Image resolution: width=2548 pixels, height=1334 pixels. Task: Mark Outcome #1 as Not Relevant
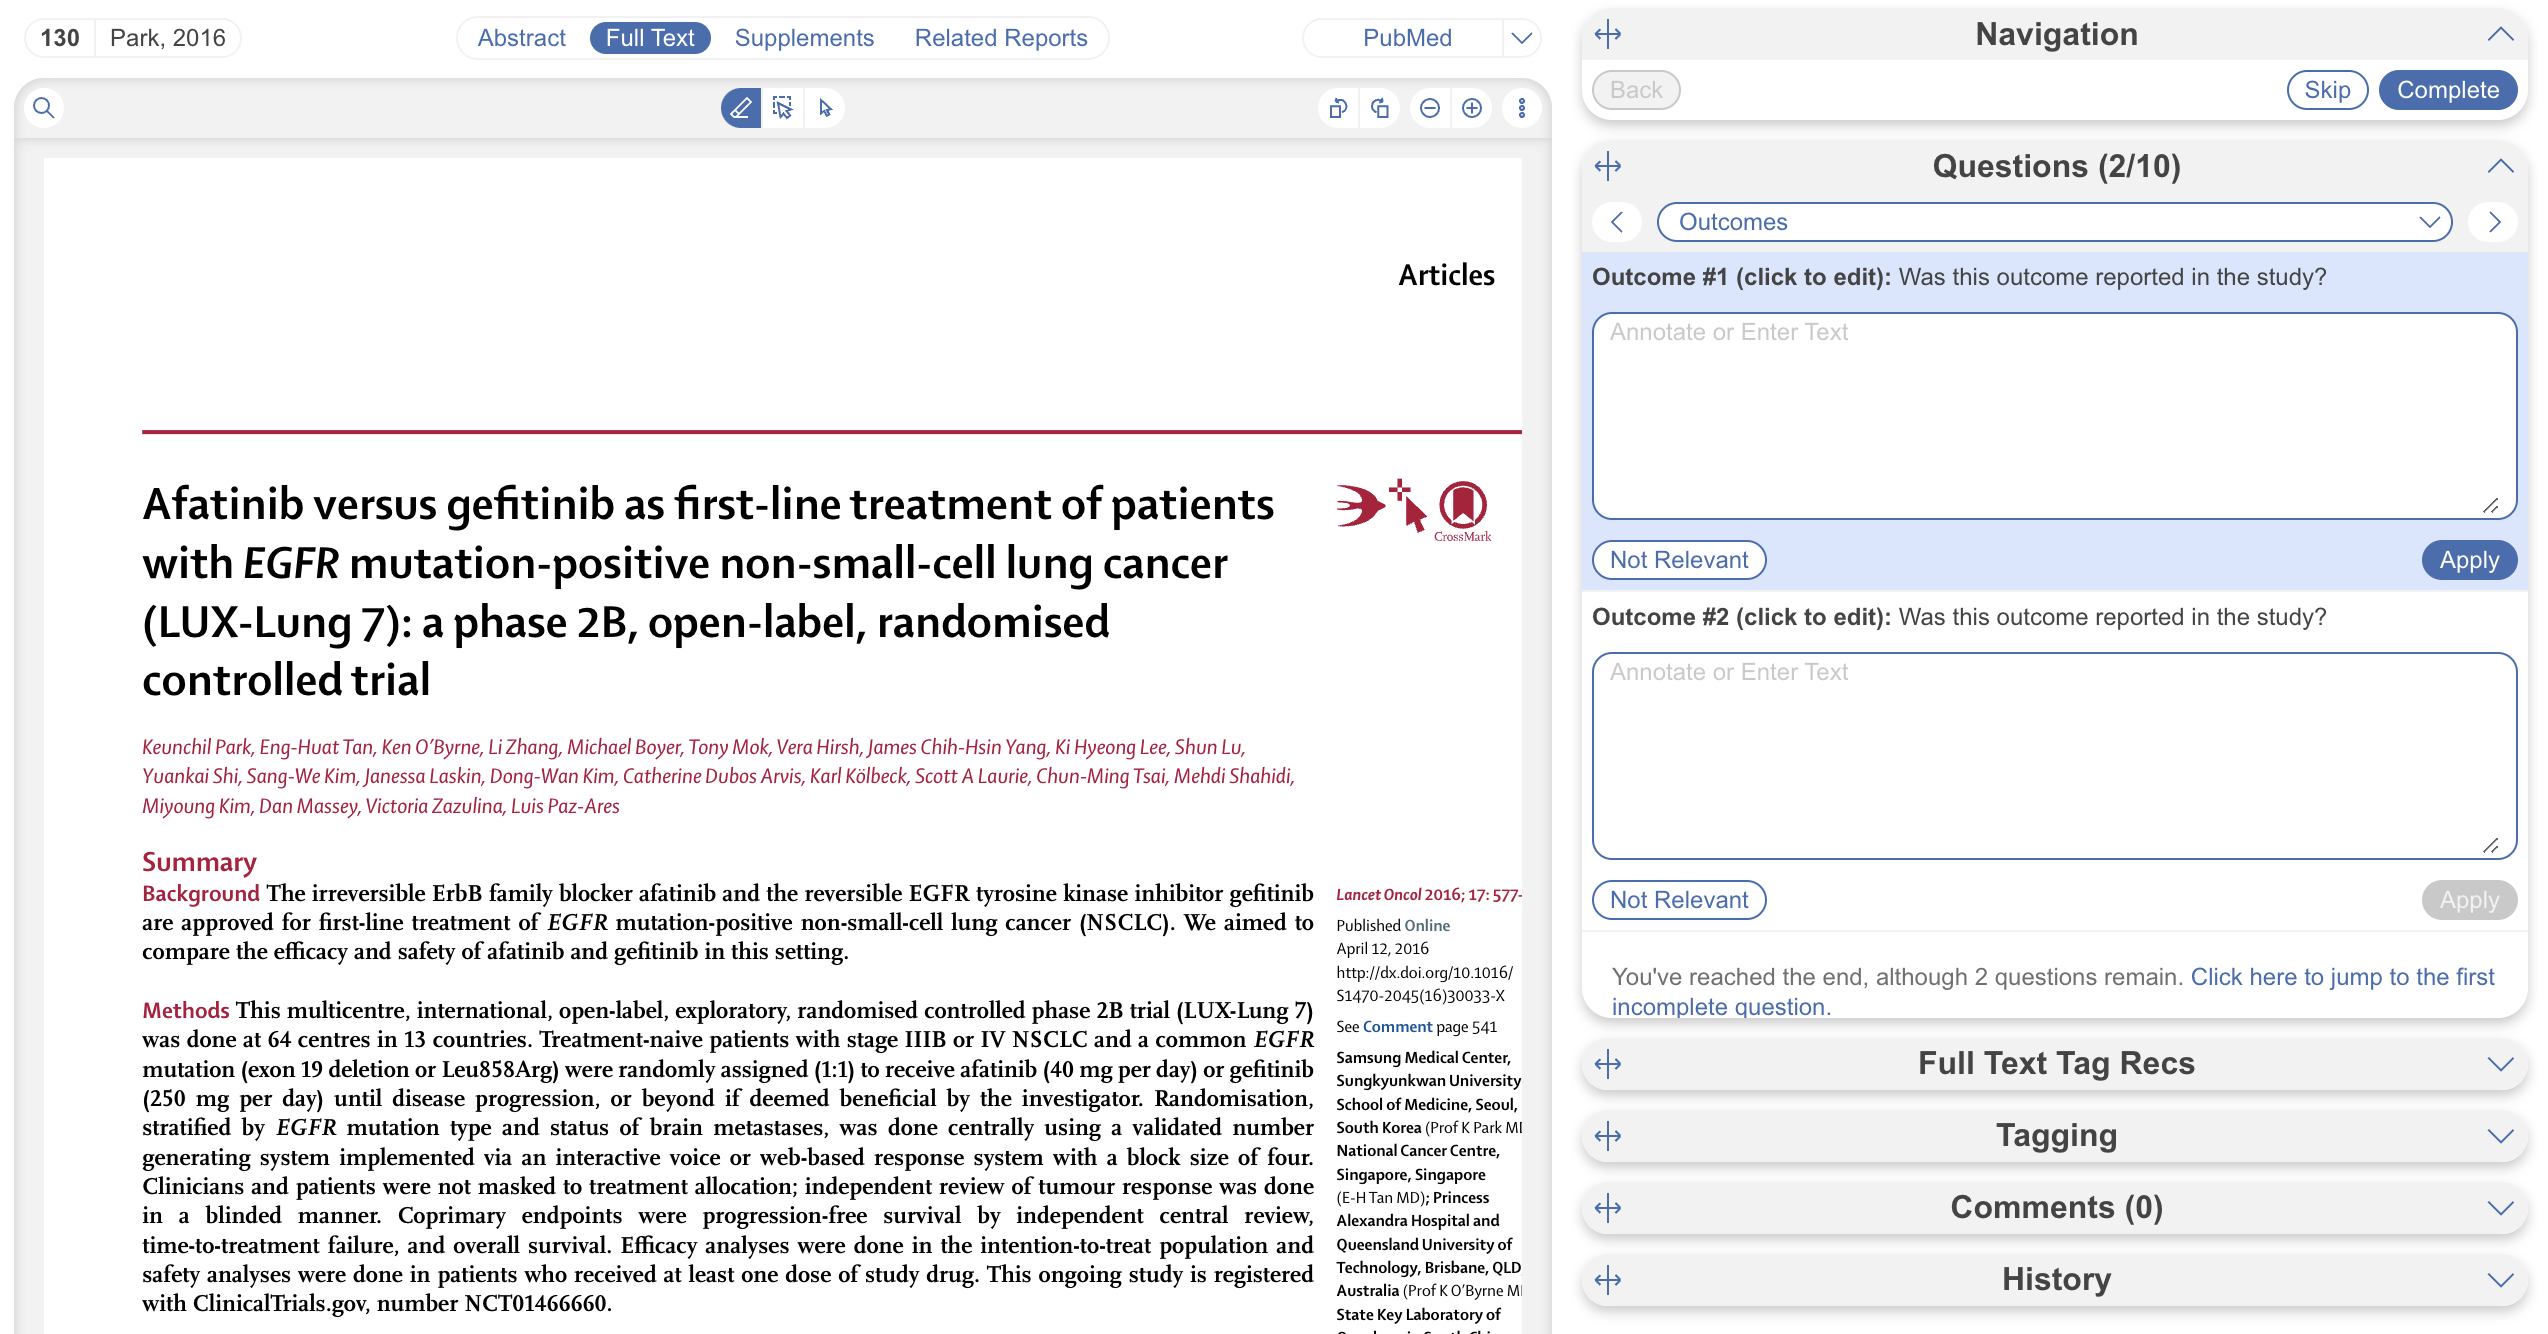[x=1678, y=560]
